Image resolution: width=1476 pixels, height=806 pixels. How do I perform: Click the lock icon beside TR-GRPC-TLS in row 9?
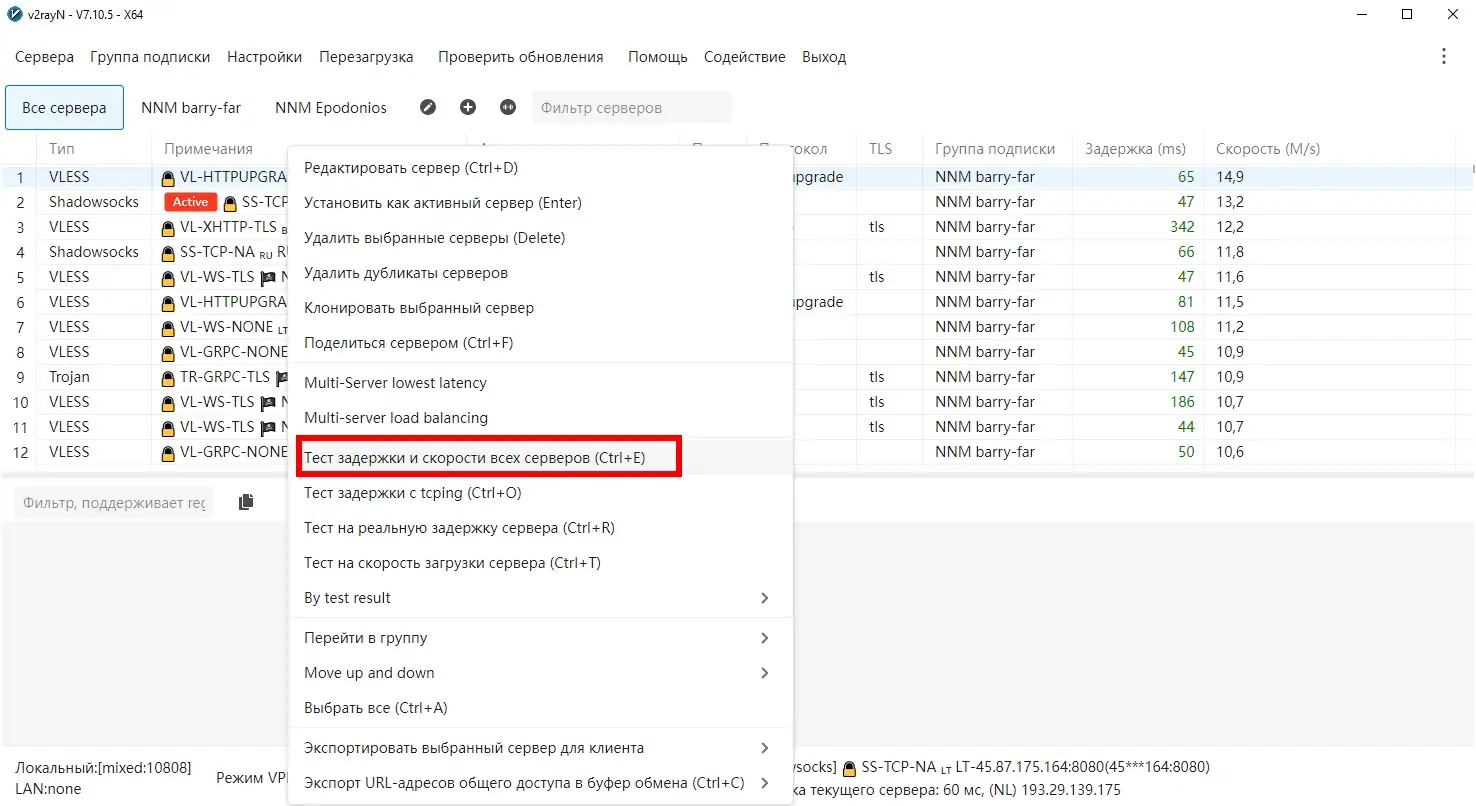[x=169, y=378]
